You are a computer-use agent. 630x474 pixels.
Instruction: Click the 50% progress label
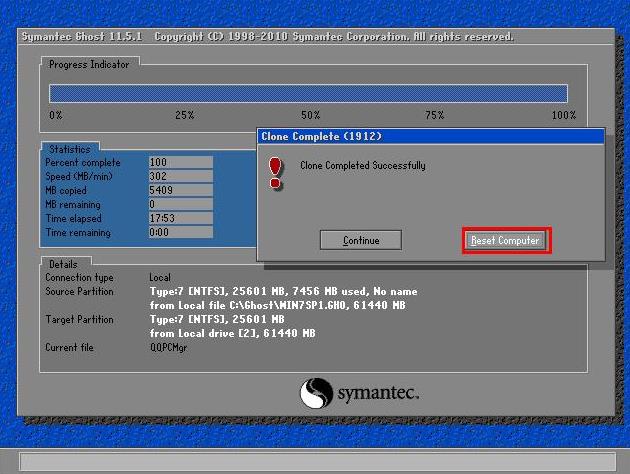click(x=311, y=115)
